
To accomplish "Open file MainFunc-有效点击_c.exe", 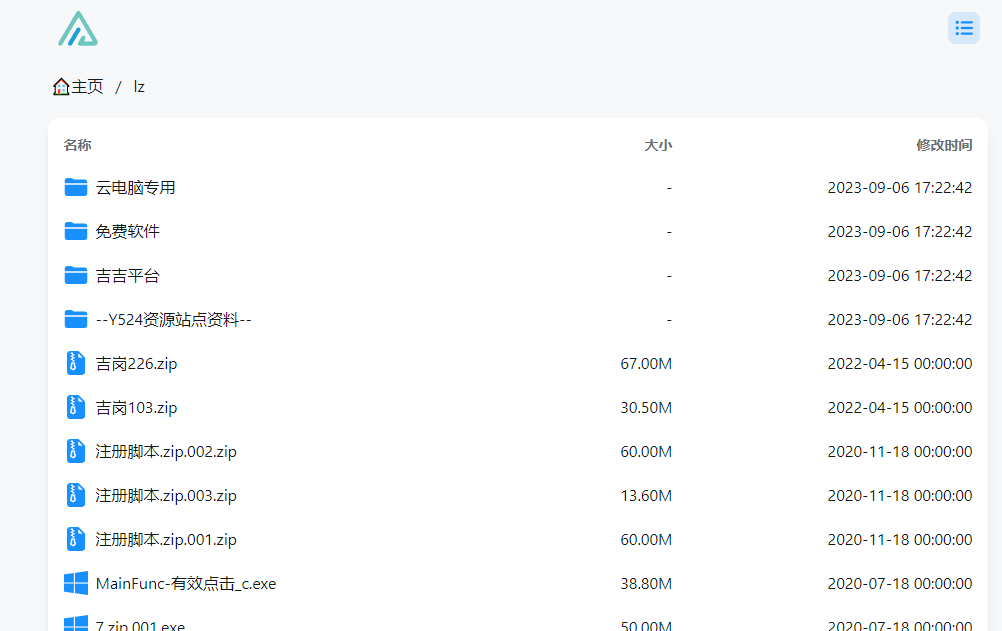I will [x=186, y=584].
